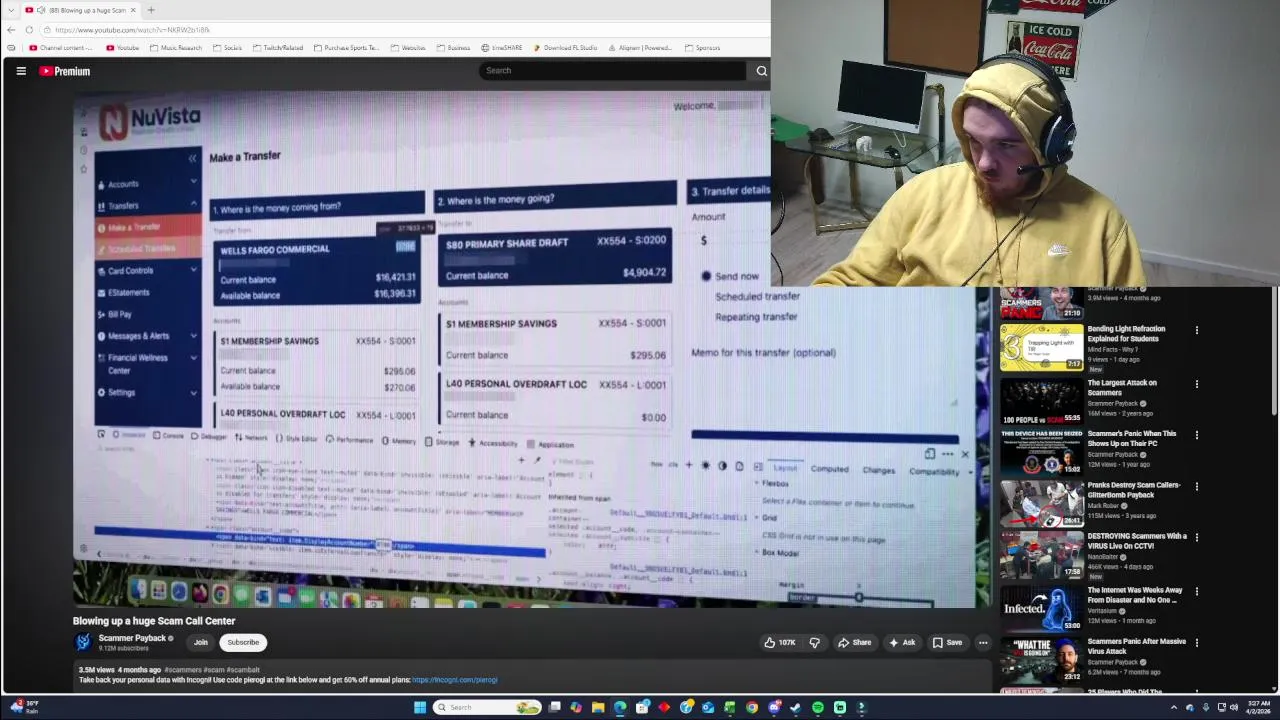This screenshot has width=1280, height=720.
Task: Click the Windows taskbar Search box
Action: click(487, 708)
